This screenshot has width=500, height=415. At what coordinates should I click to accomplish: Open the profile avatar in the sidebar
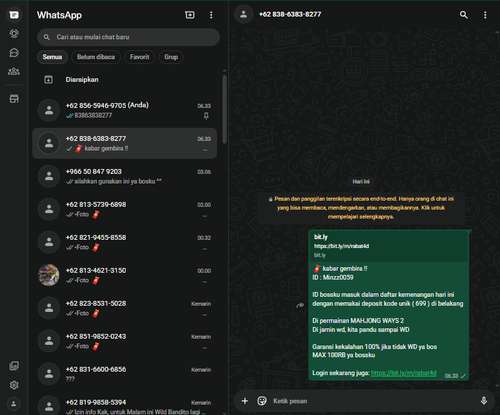[x=14, y=404]
